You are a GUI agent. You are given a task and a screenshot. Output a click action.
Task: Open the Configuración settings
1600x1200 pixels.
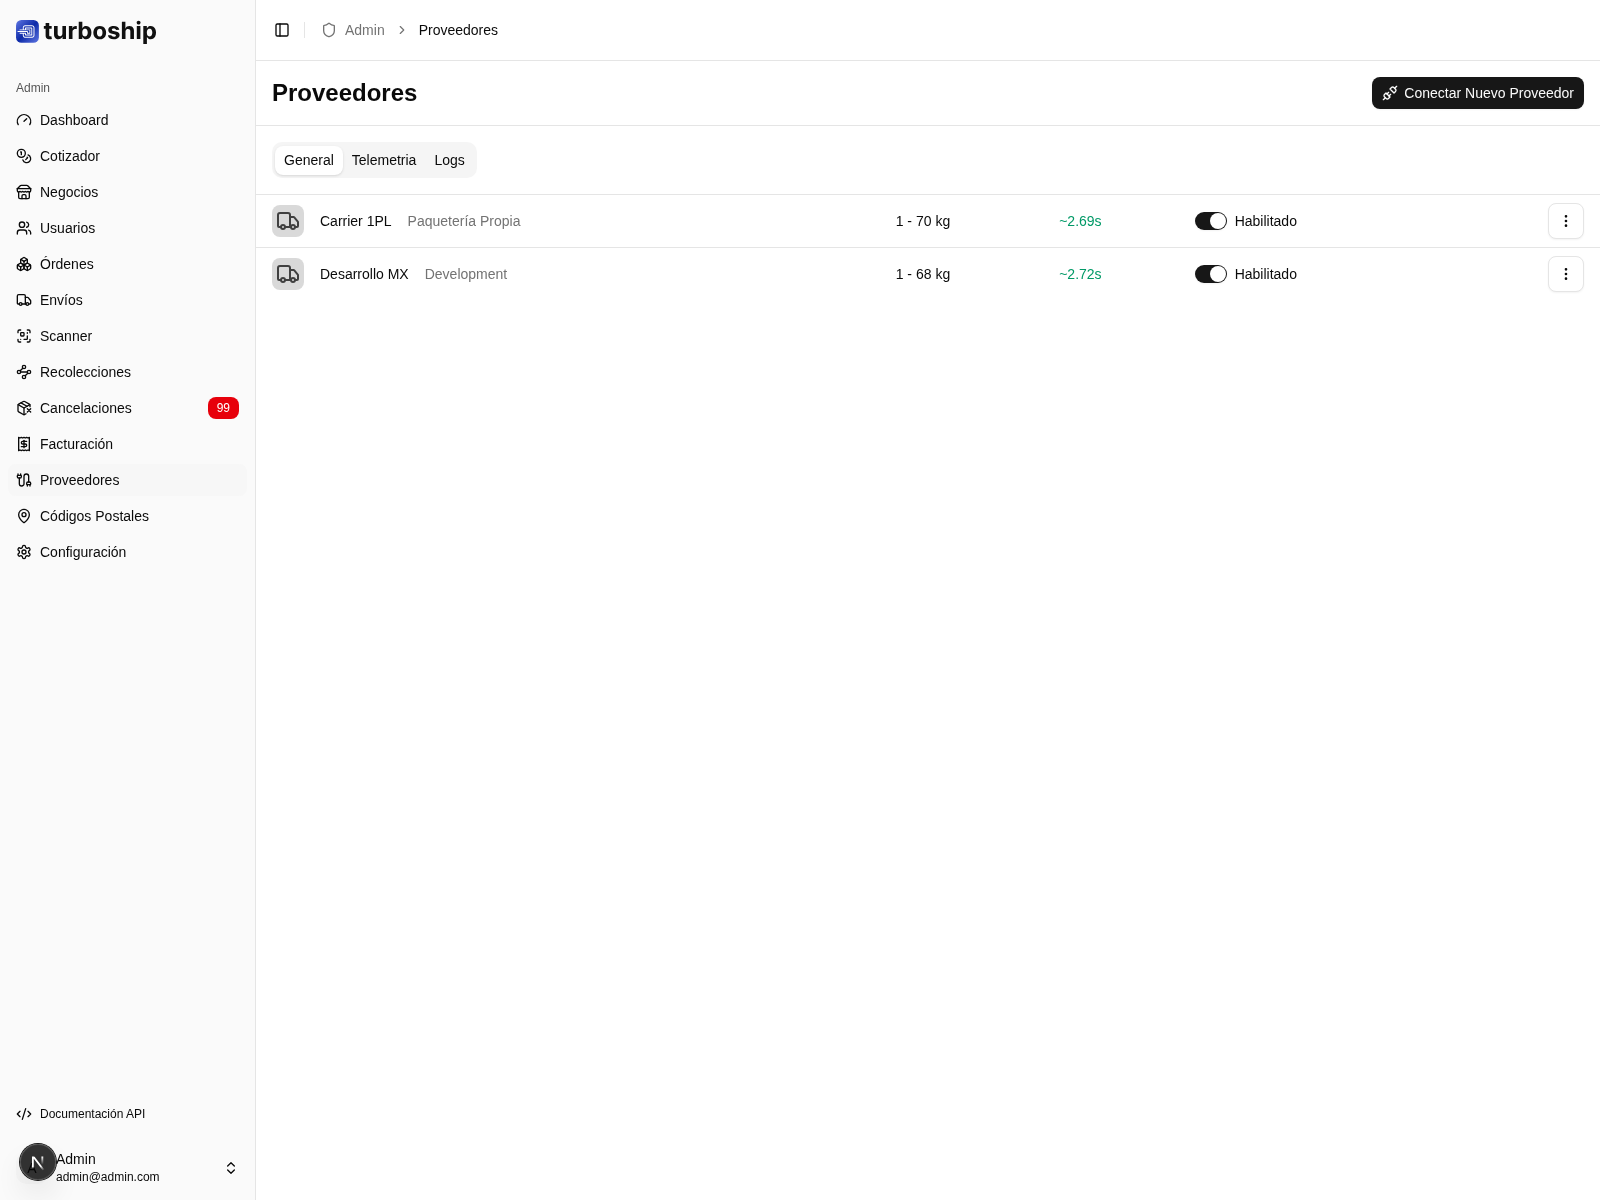83,552
